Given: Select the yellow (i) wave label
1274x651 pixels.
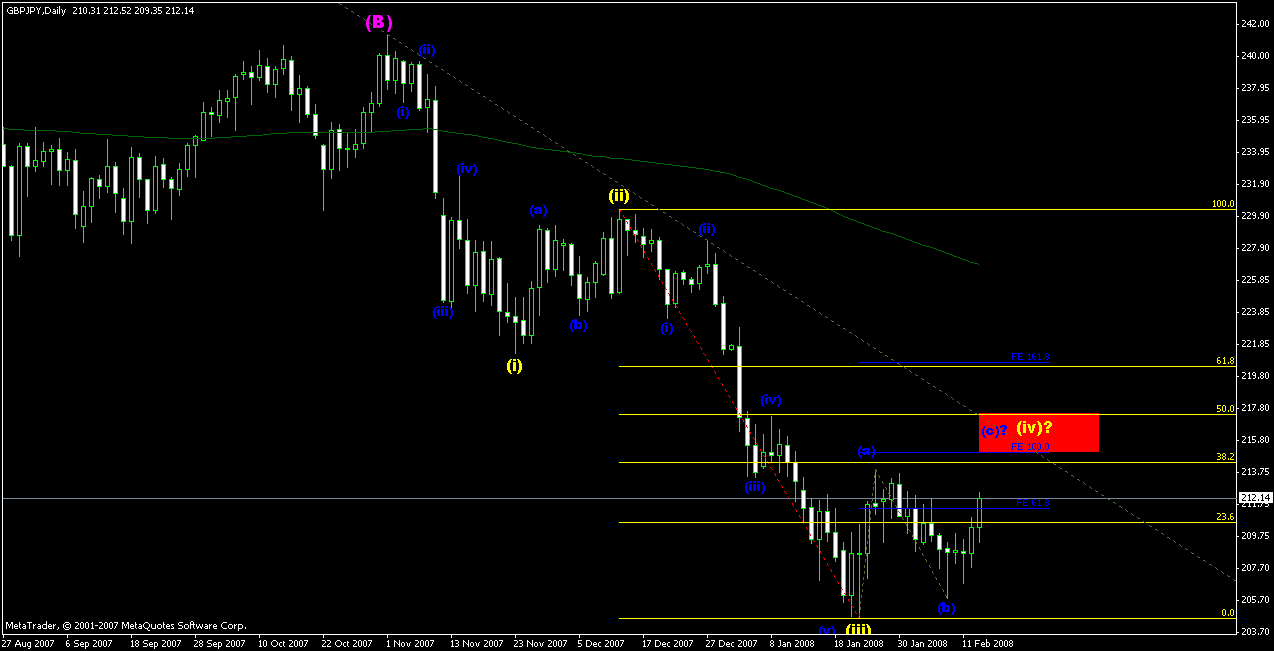Looking at the screenshot, I should coord(514,365).
